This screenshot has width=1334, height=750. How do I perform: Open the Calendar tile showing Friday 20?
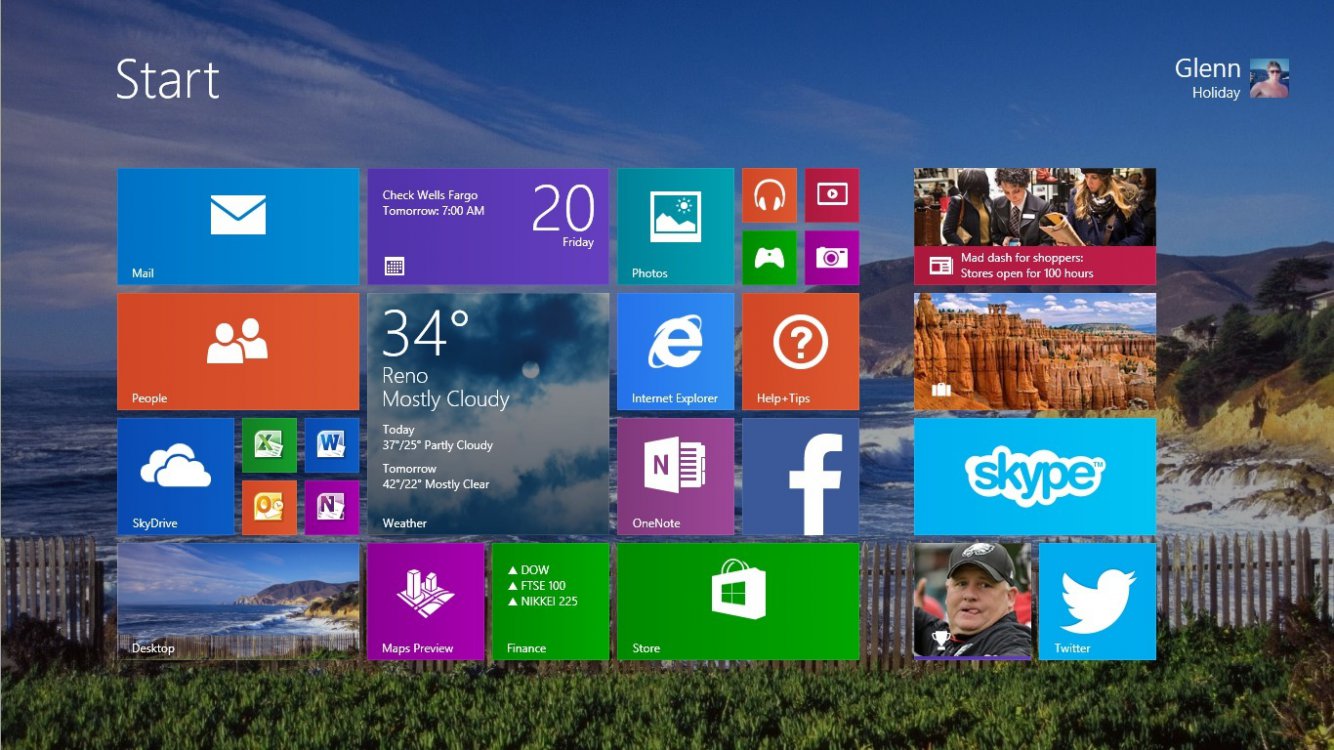click(x=488, y=226)
